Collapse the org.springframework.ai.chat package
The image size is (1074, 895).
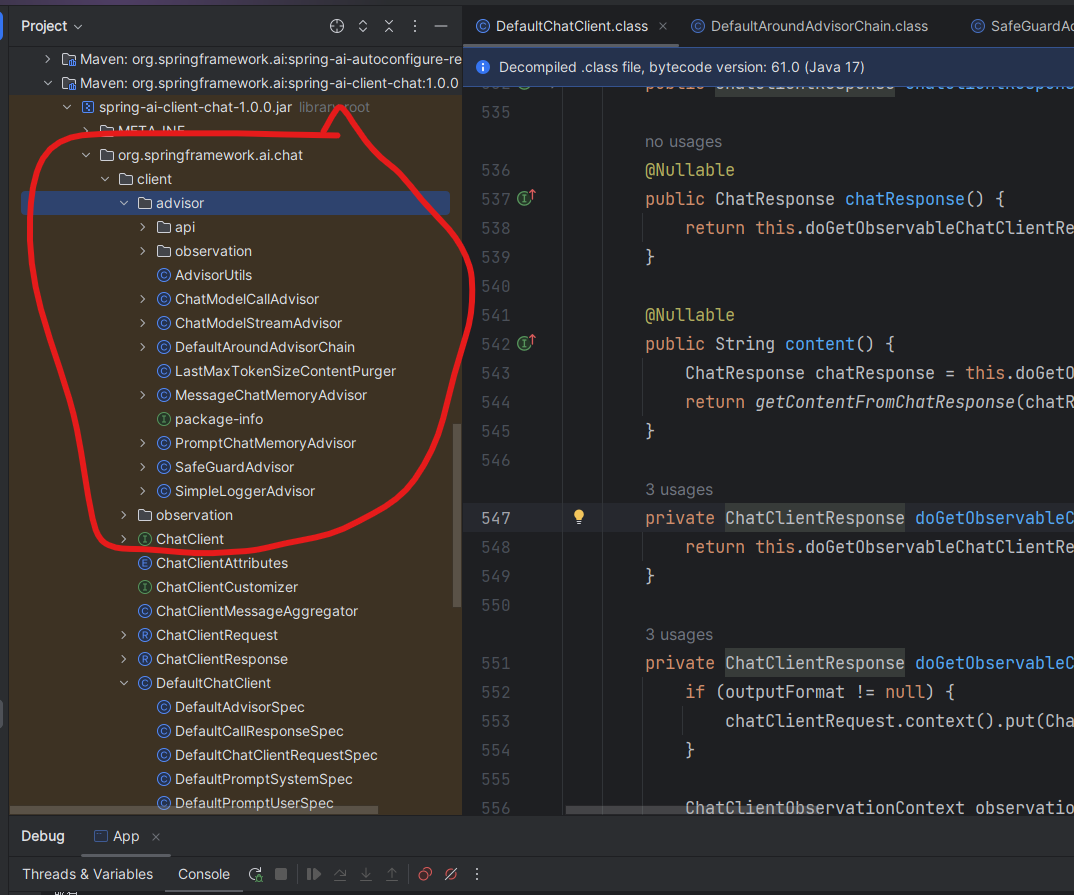[x=86, y=155]
